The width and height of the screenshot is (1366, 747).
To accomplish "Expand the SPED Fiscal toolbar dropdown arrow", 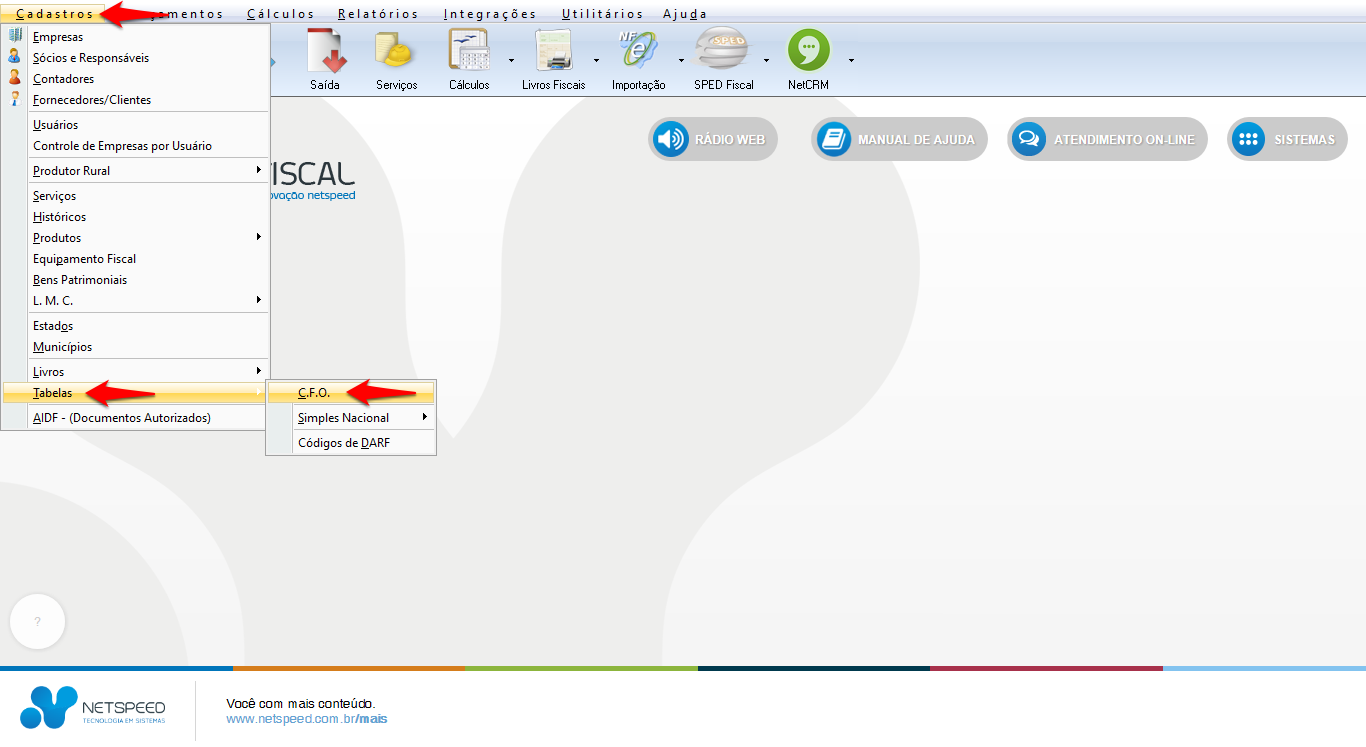I will point(766,60).
